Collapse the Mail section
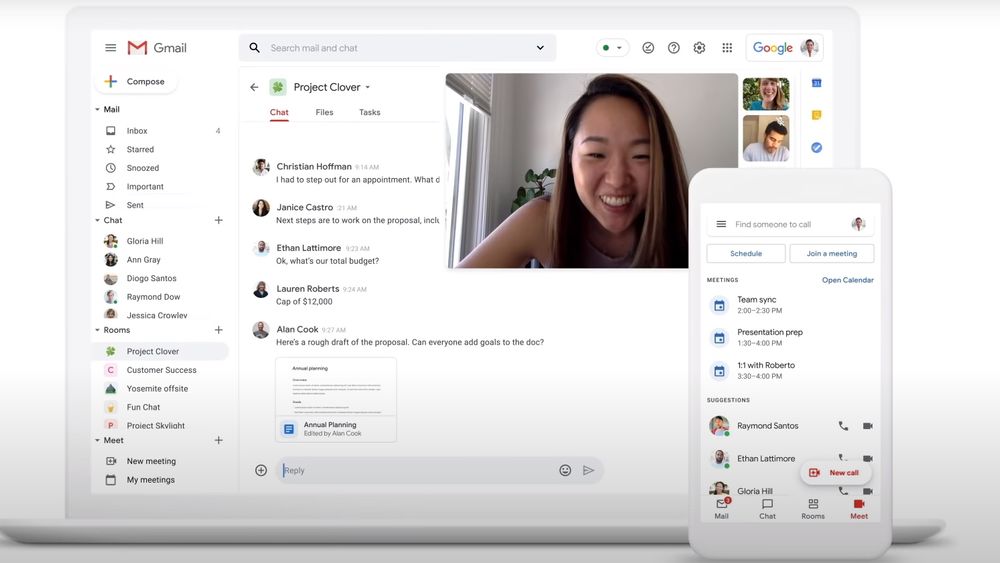1000x563 pixels. 98,110
